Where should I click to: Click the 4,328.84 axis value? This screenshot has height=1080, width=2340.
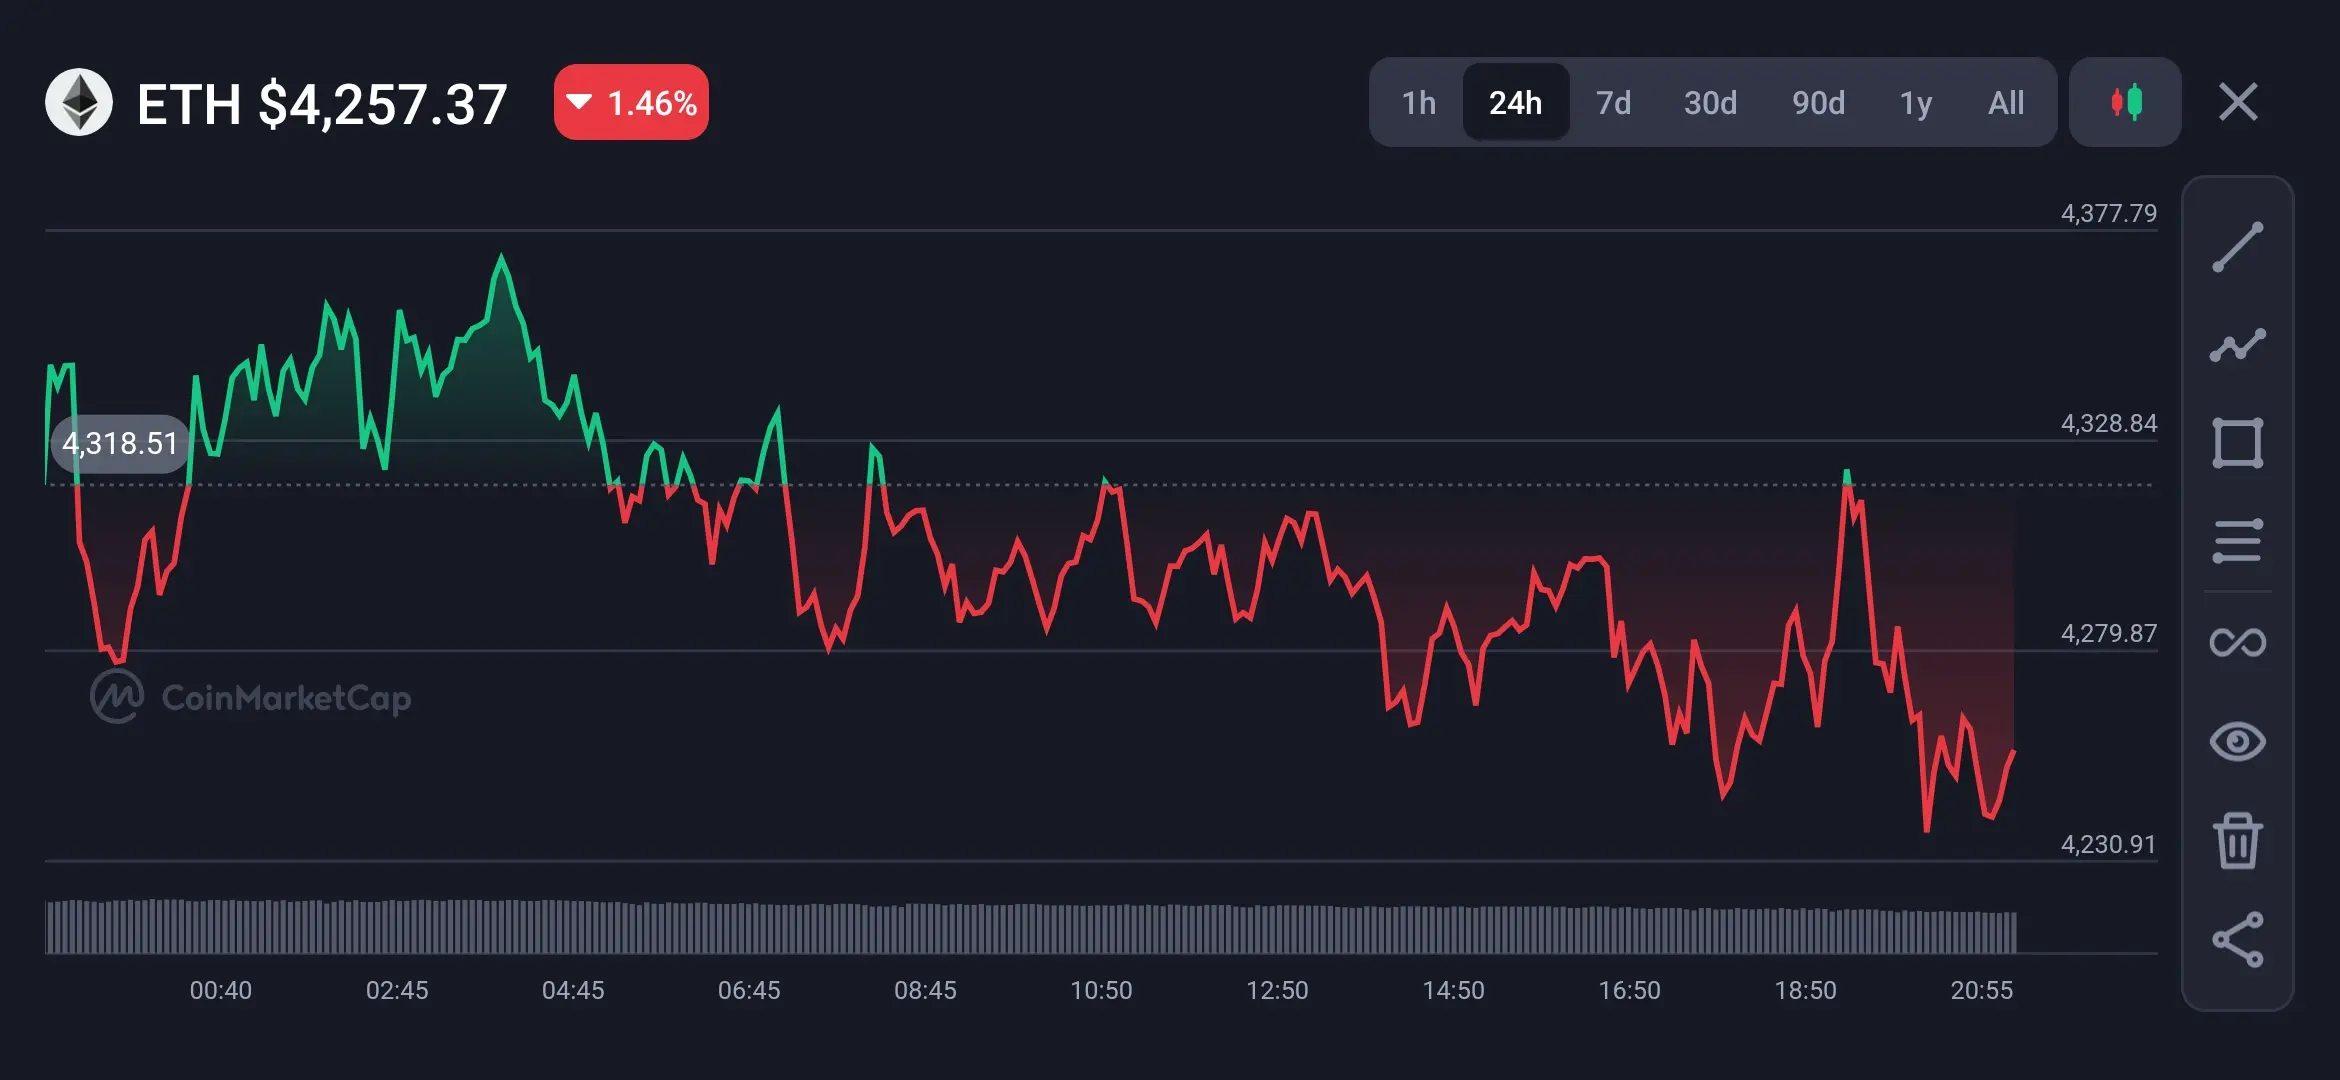(x=2108, y=423)
